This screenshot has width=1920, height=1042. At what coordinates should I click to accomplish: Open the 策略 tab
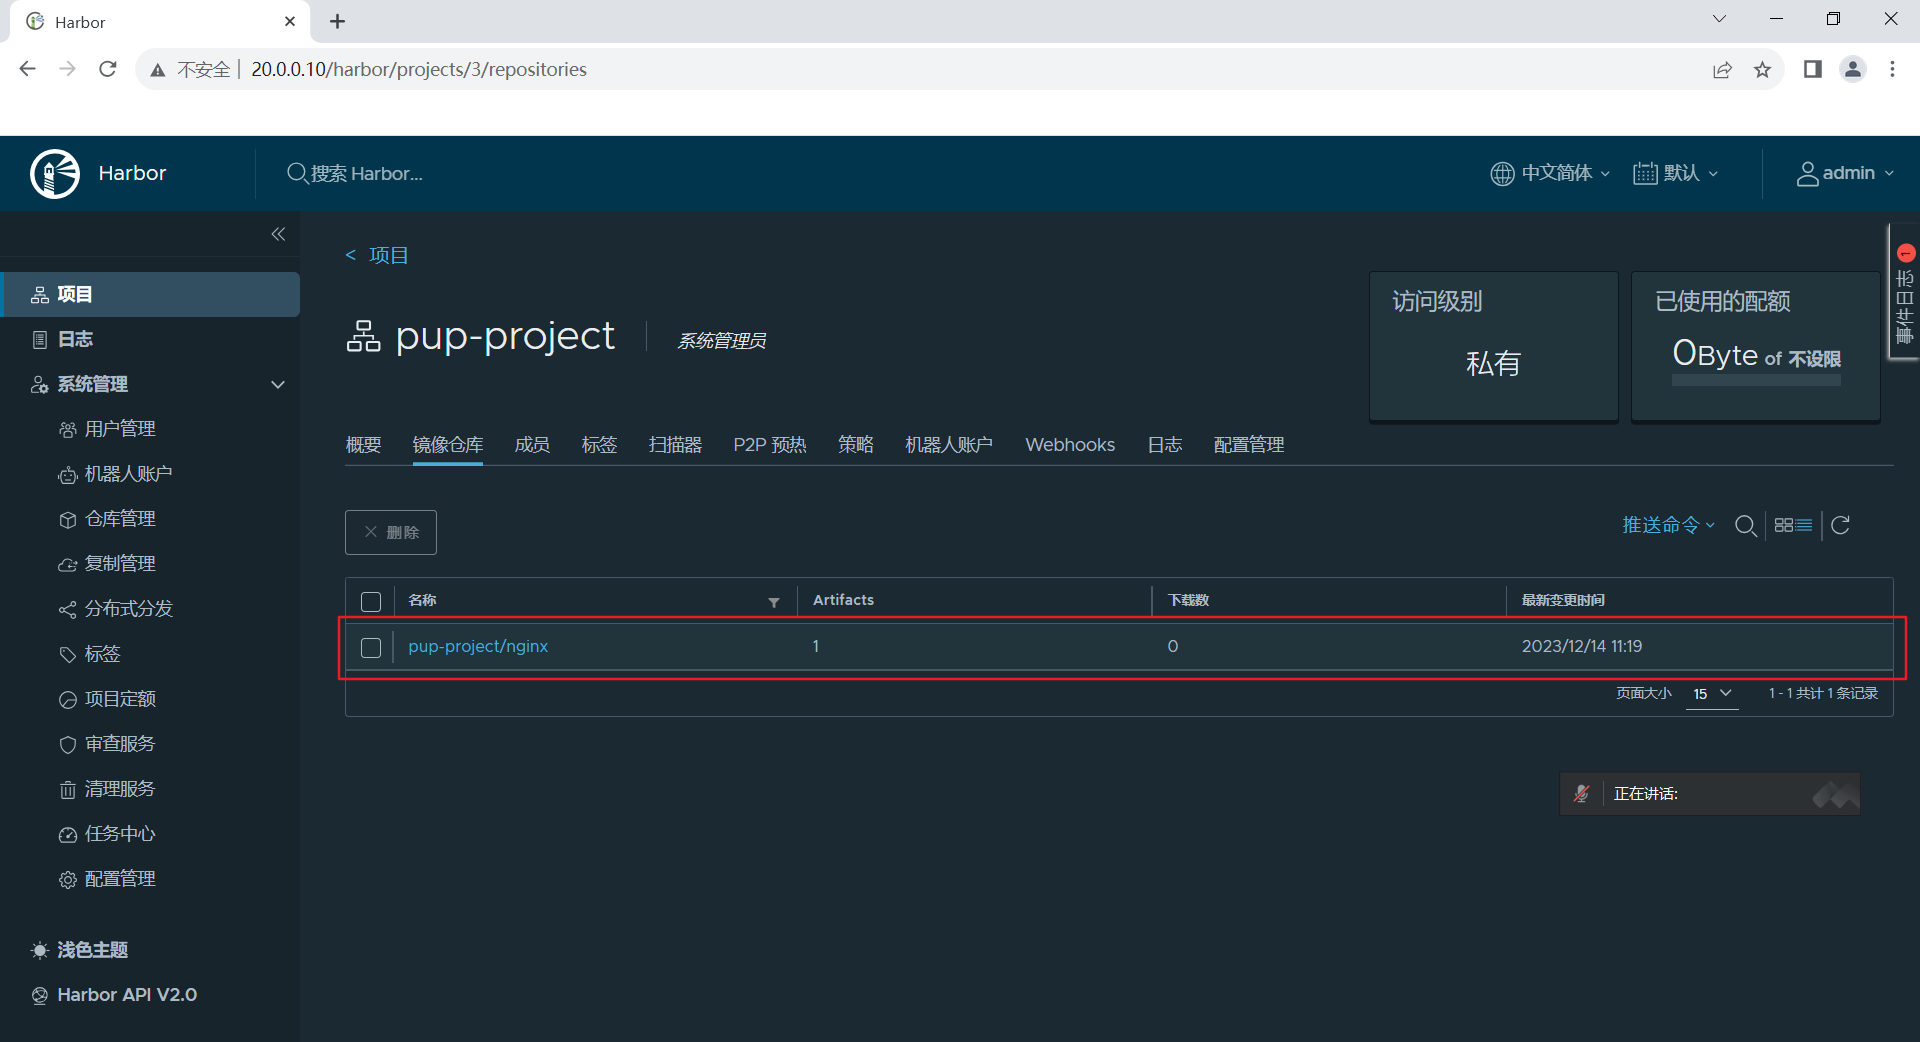click(856, 445)
